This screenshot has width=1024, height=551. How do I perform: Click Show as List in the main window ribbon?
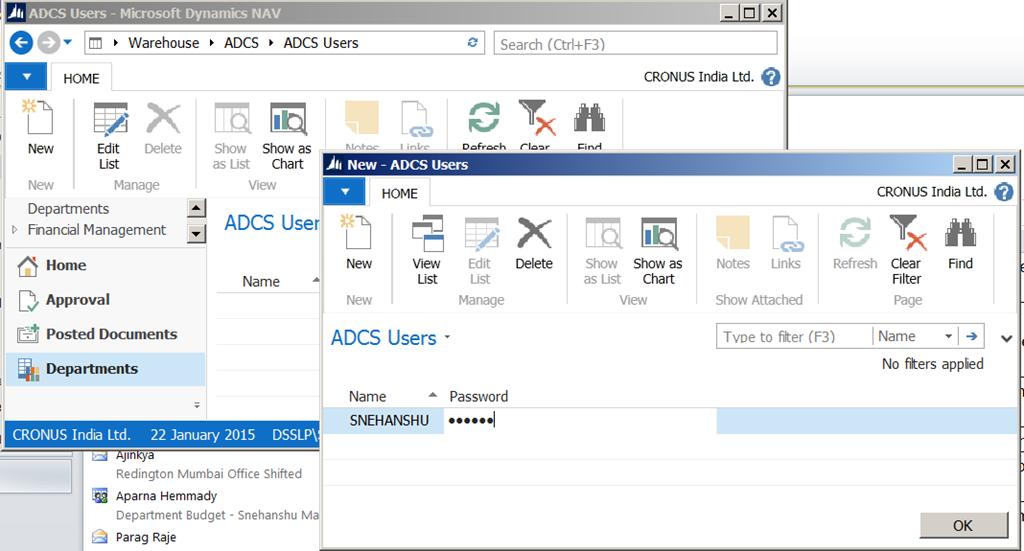point(231,136)
